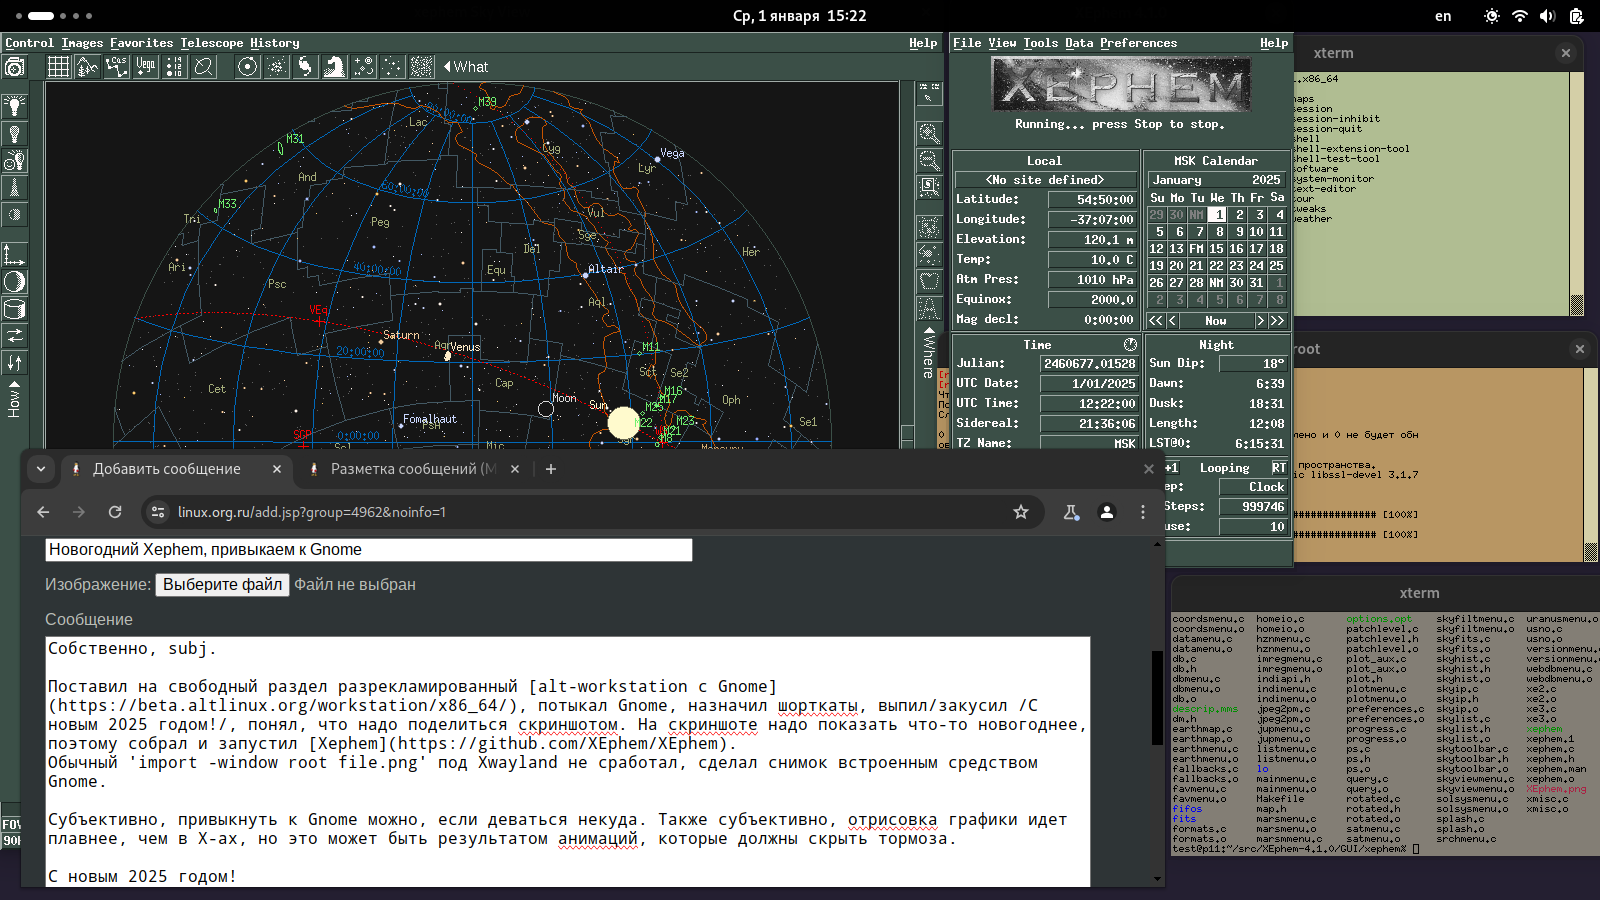Collapse the How sidebar arrow
The width and height of the screenshot is (1600, 900).
click(x=14, y=384)
